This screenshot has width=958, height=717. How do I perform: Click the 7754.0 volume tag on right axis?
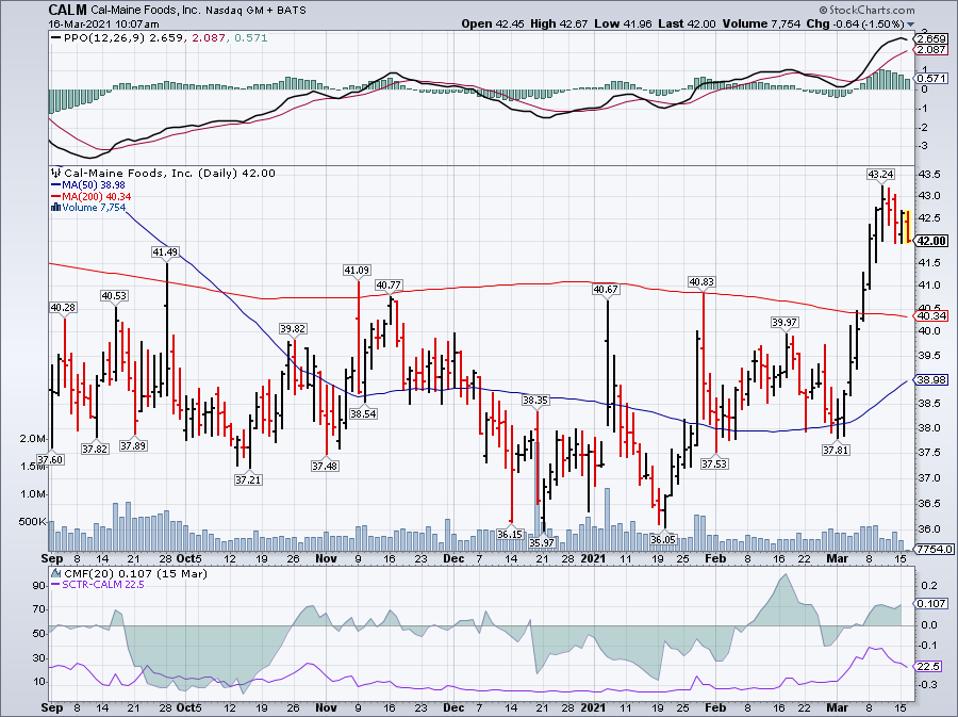coord(935,549)
